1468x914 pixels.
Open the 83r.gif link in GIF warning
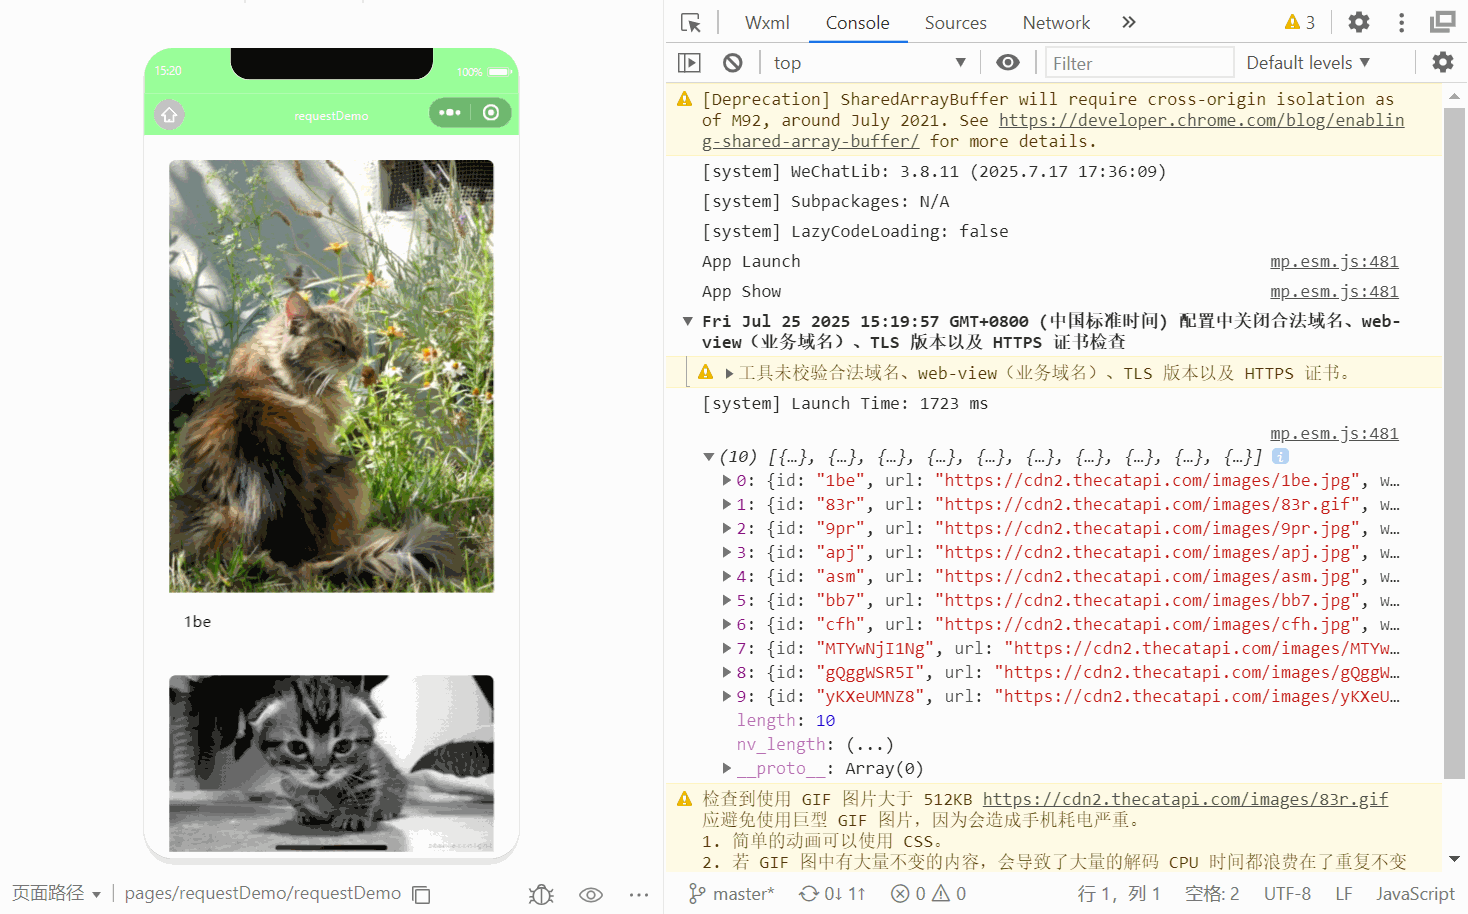(x=1185, y=799)
